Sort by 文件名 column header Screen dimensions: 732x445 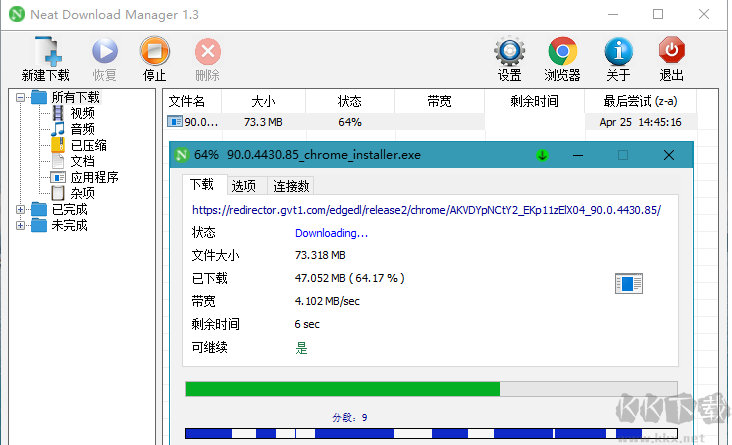coord(192,101)
